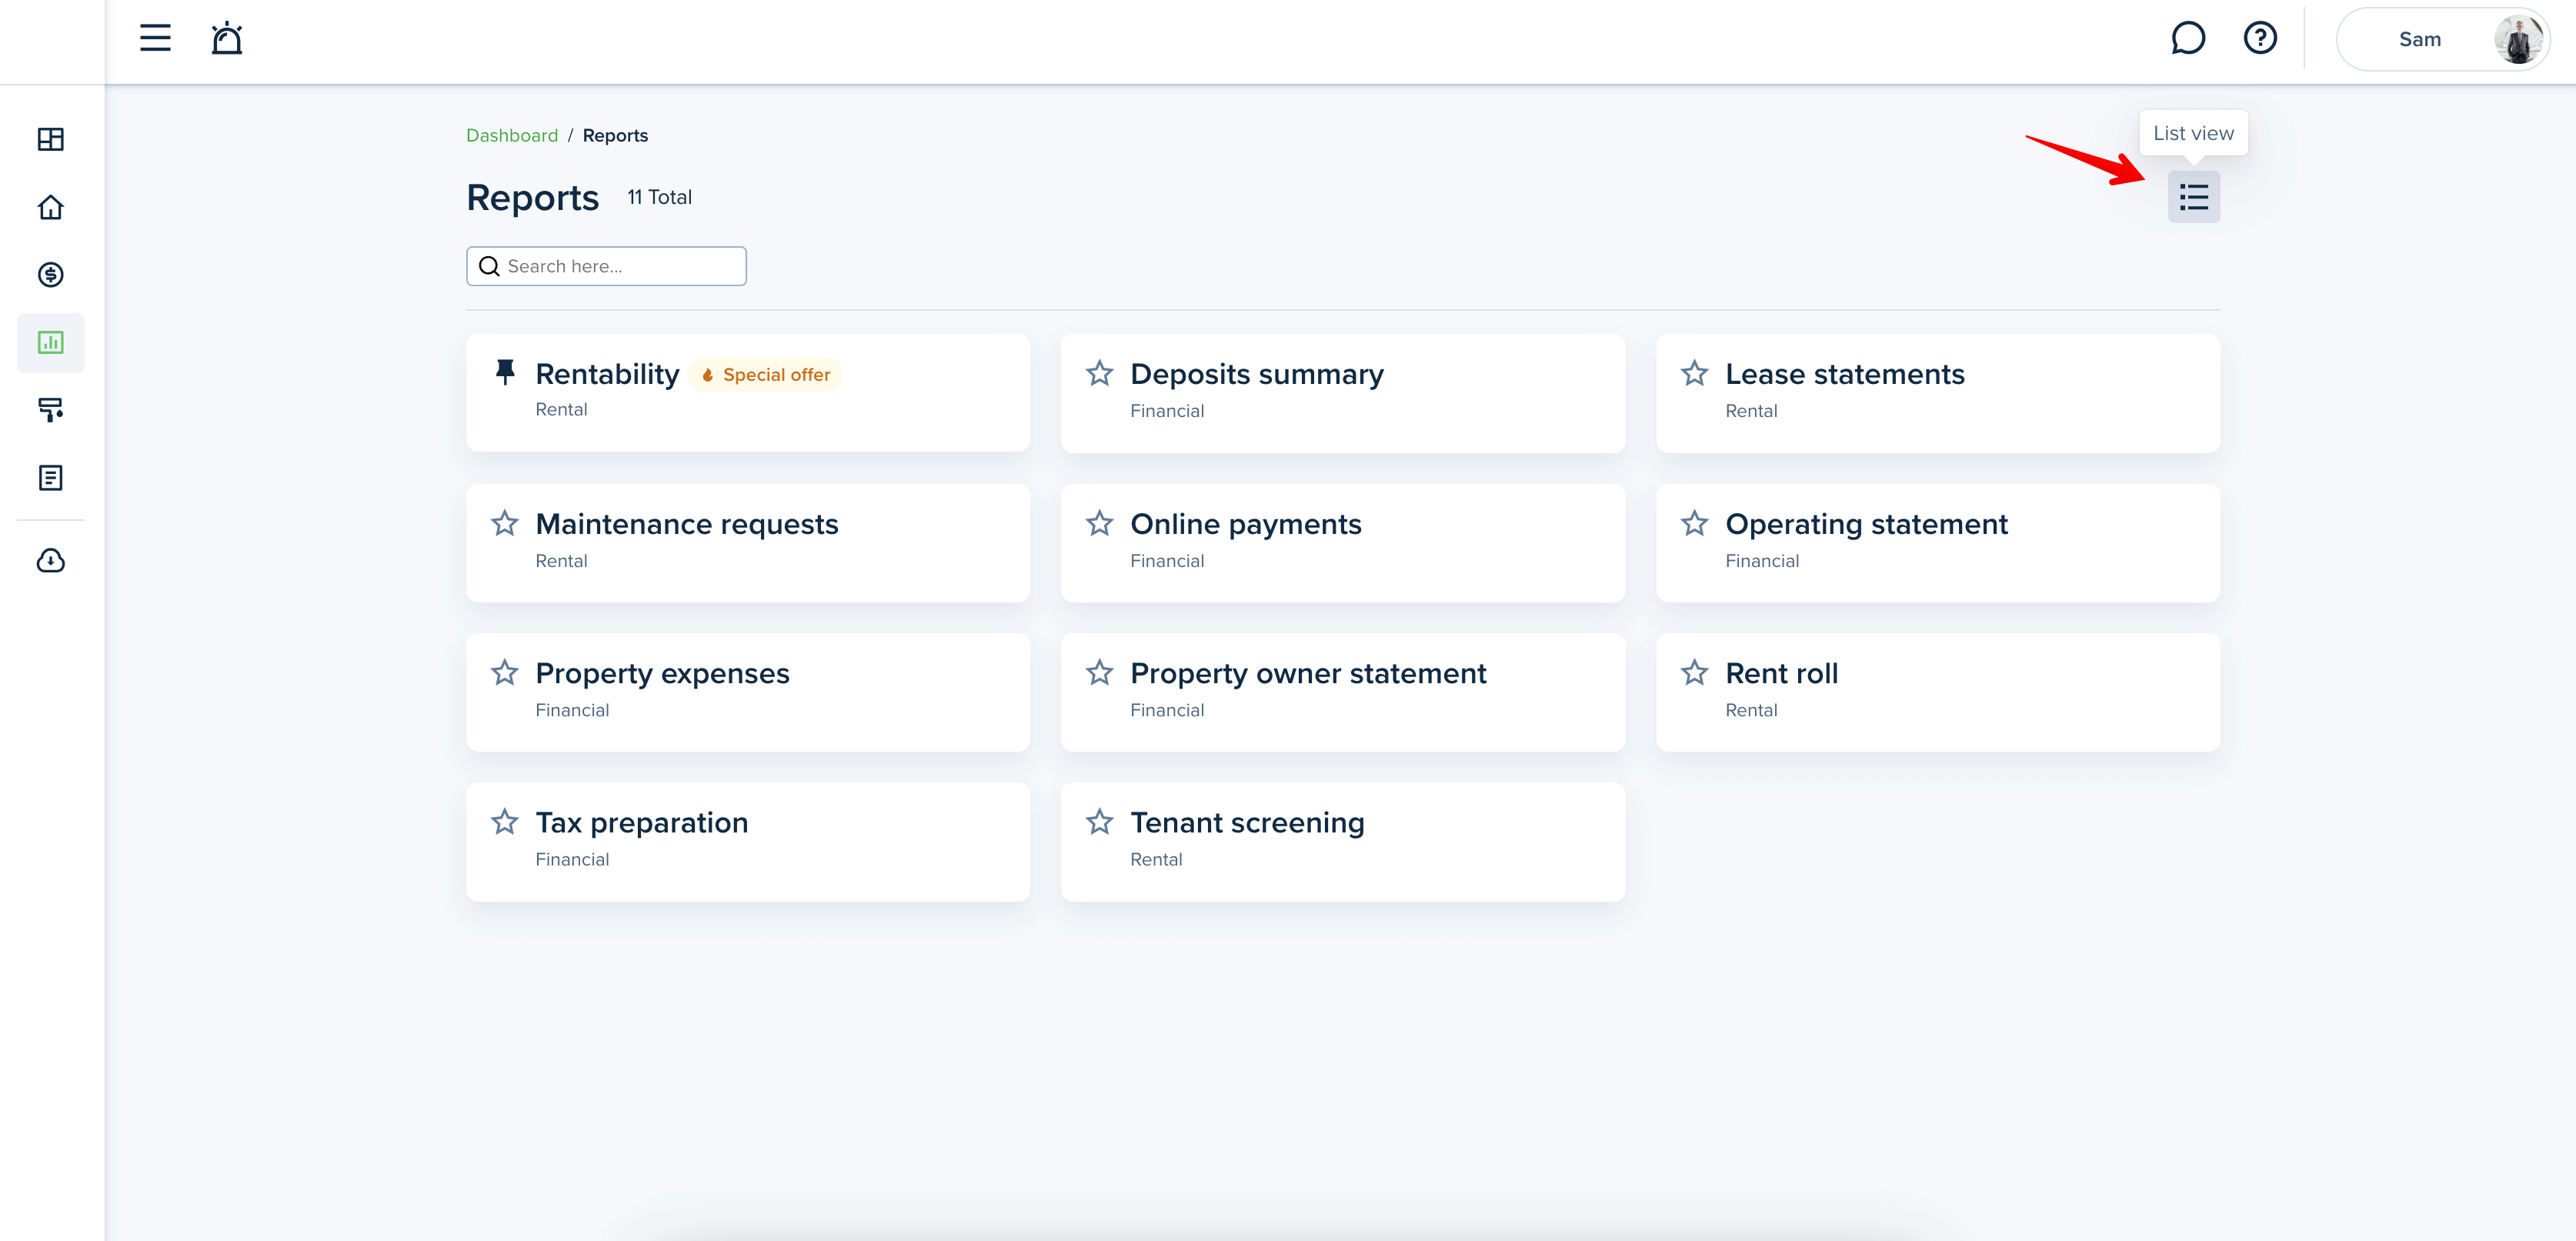Open the Property owner statement report
The width and height of the screenshot is (2576, 1241).
[x=1343, y=692]
